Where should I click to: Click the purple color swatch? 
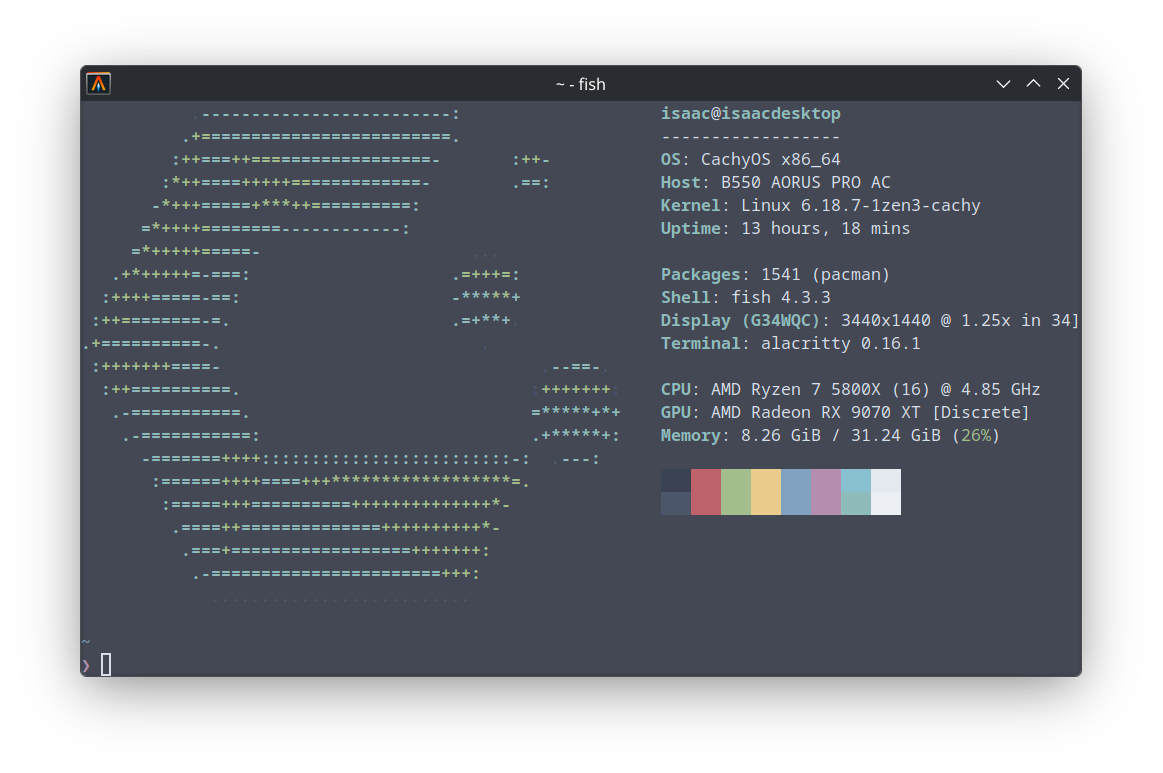point(826,492)
